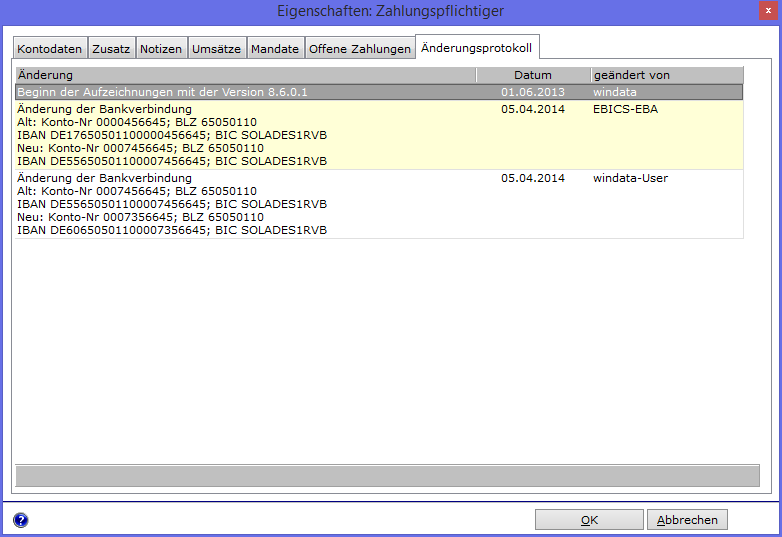Select the line 'Alt: Konto-Nr 0000456645'
Image resolution: width=782 pixels, height=537 pixels.
(137, 122)
